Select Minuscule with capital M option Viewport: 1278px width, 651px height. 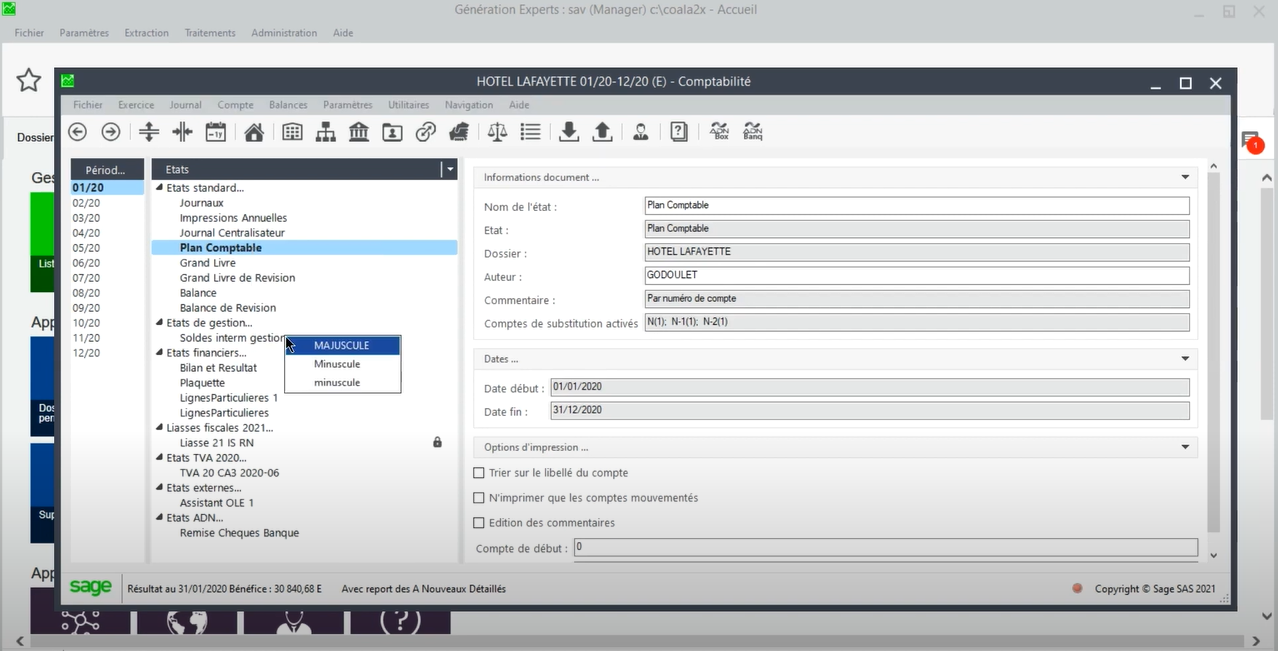coord(343,364)
